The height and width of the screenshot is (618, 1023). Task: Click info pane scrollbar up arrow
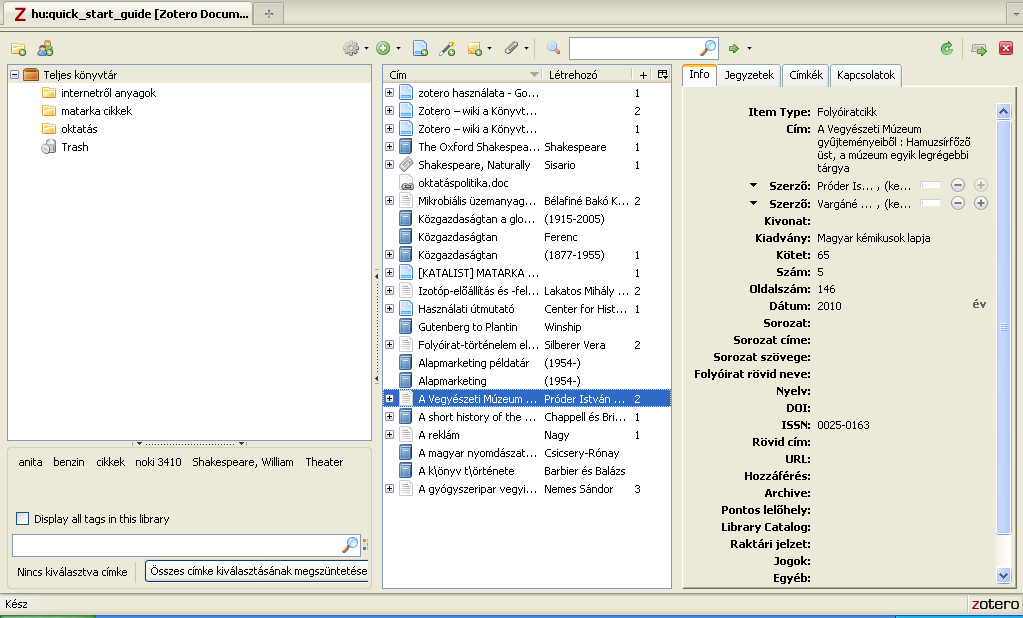[1003, 112]
